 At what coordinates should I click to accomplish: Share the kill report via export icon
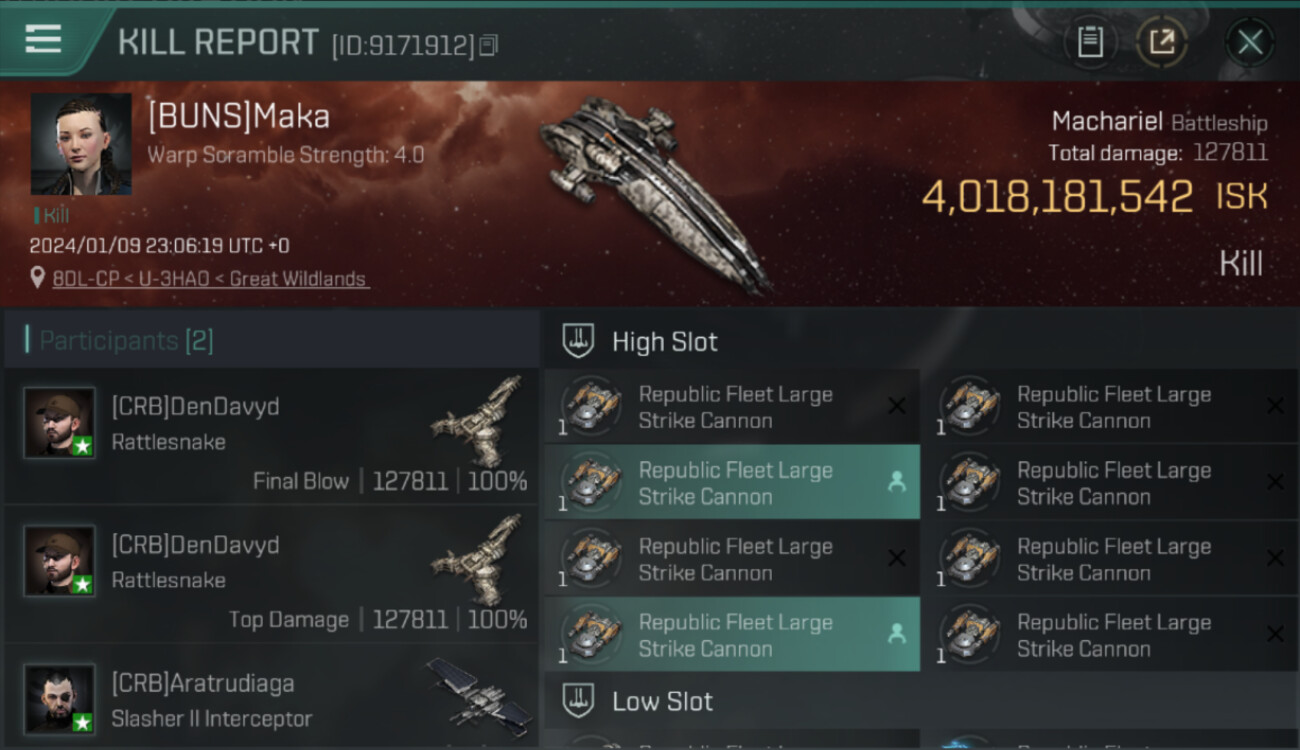click(x=1161, y=42)
